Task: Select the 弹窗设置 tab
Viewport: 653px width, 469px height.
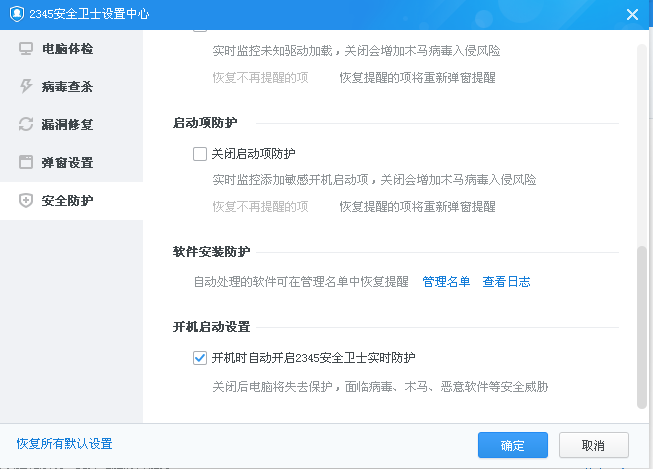Action: click(x=71, y=162)
